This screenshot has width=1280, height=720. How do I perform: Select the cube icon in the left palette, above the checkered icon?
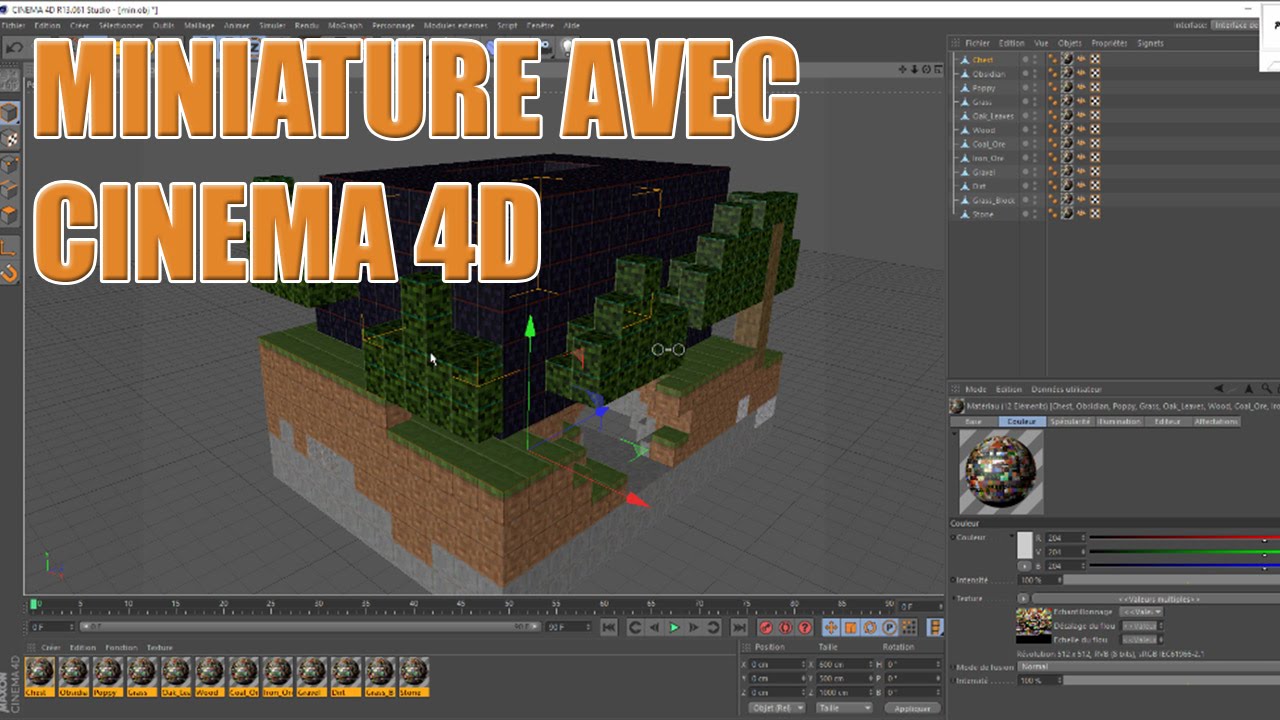tap(9, 114)
